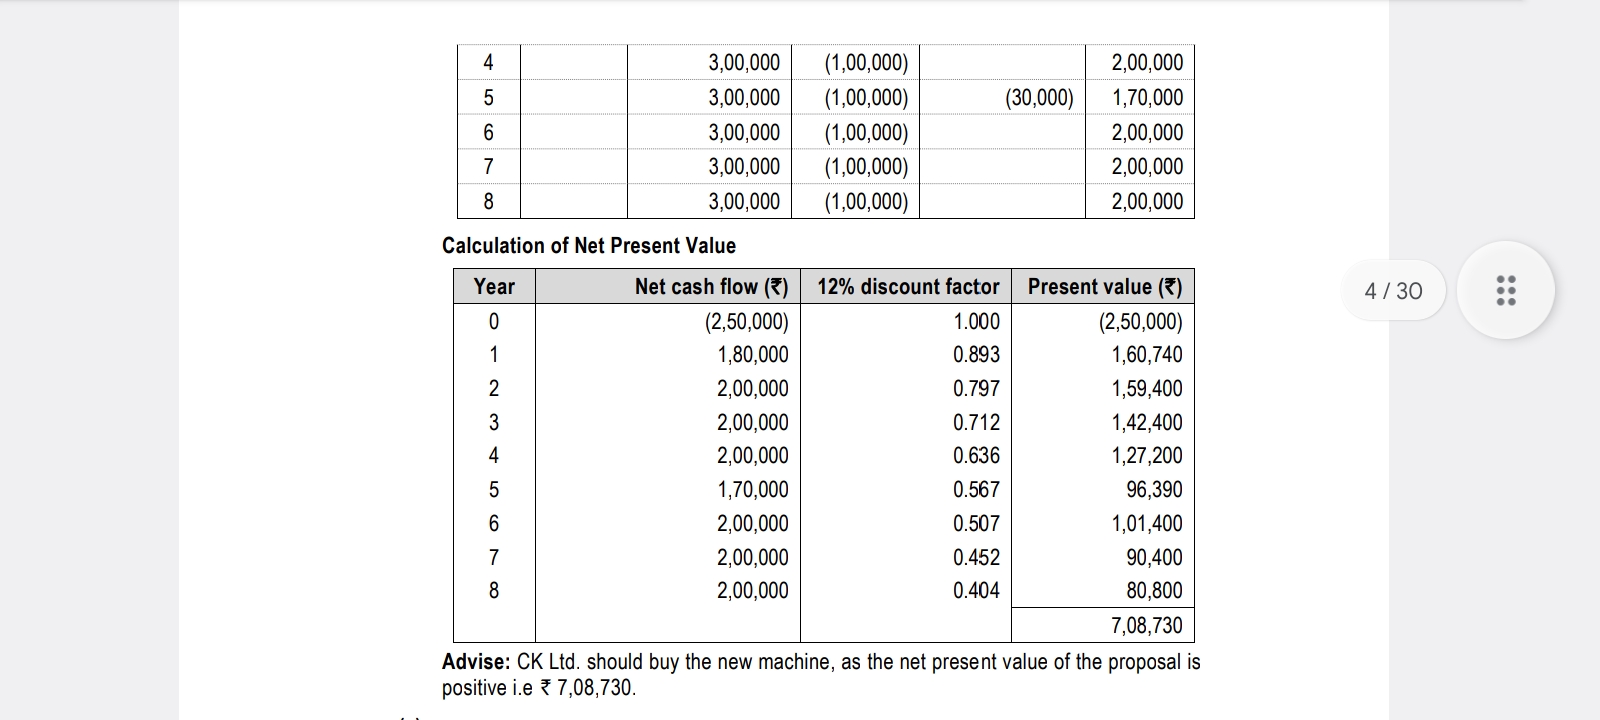Click the 1,60,740 present value figure
Image resolution: width=1600 pixels, height=720 pixels.
pos(1146,355)
